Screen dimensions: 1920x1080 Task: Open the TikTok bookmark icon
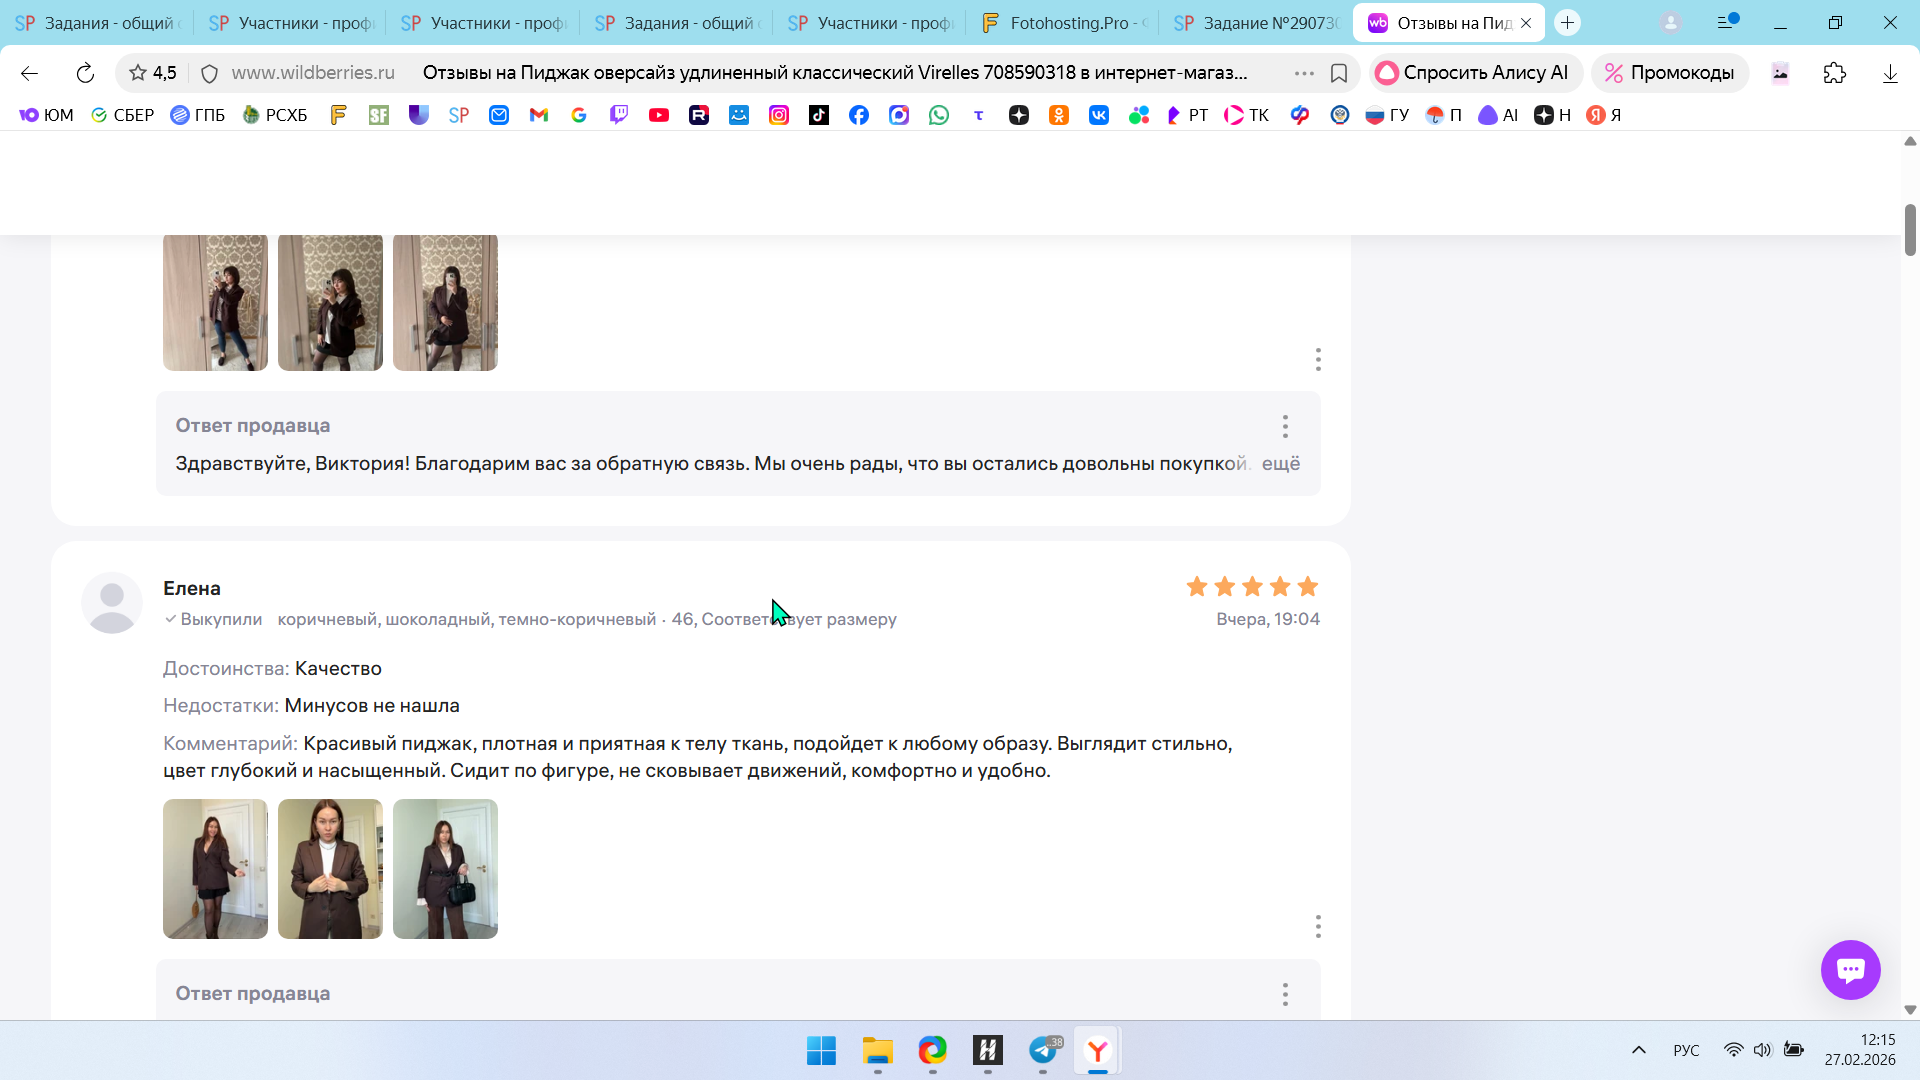pyautogui.click(x=819, y=115)
